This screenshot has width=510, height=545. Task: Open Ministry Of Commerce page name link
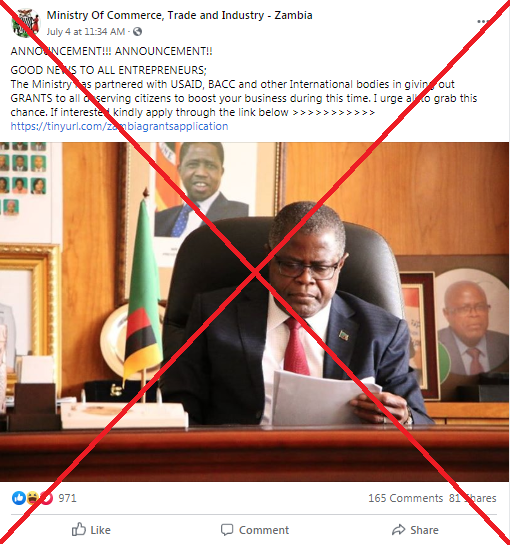(179, 15)
